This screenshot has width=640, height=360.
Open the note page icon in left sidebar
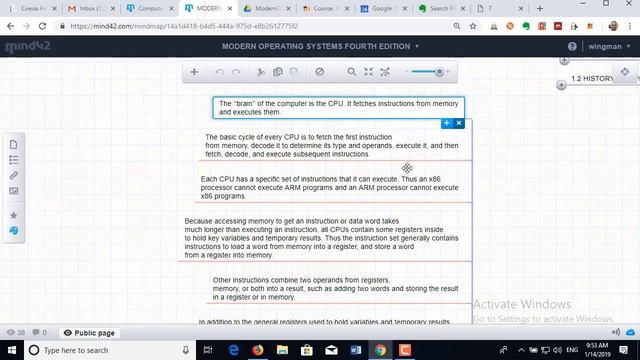coord(13,144)
